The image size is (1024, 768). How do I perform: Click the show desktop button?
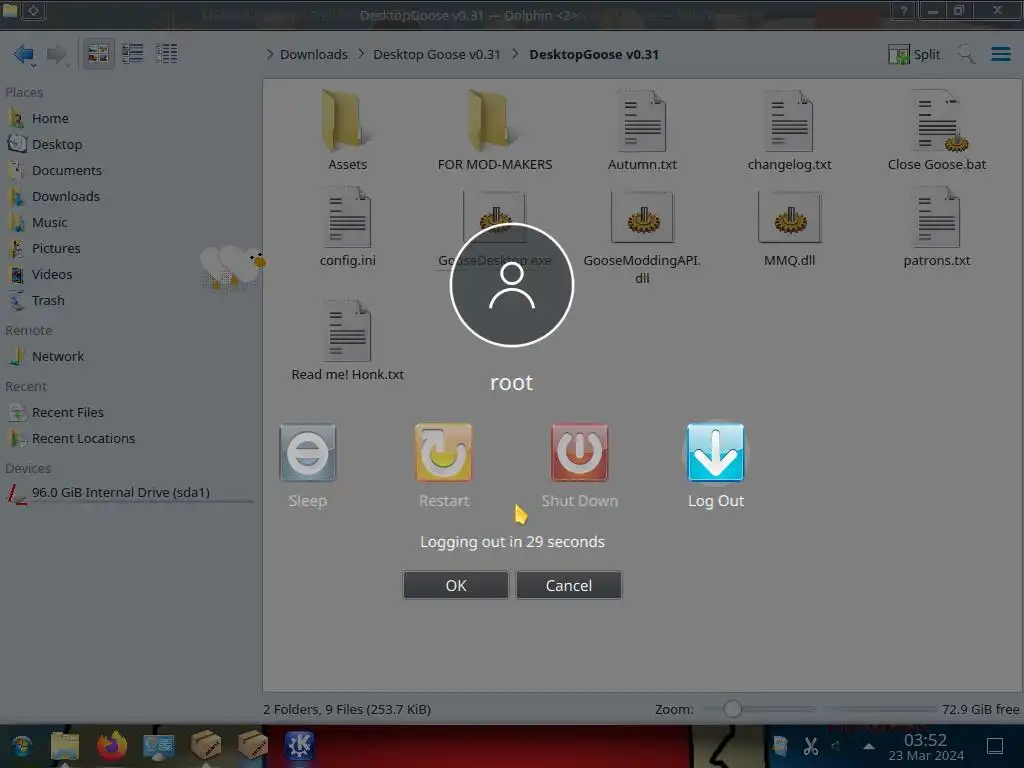[x=995, y=746]
